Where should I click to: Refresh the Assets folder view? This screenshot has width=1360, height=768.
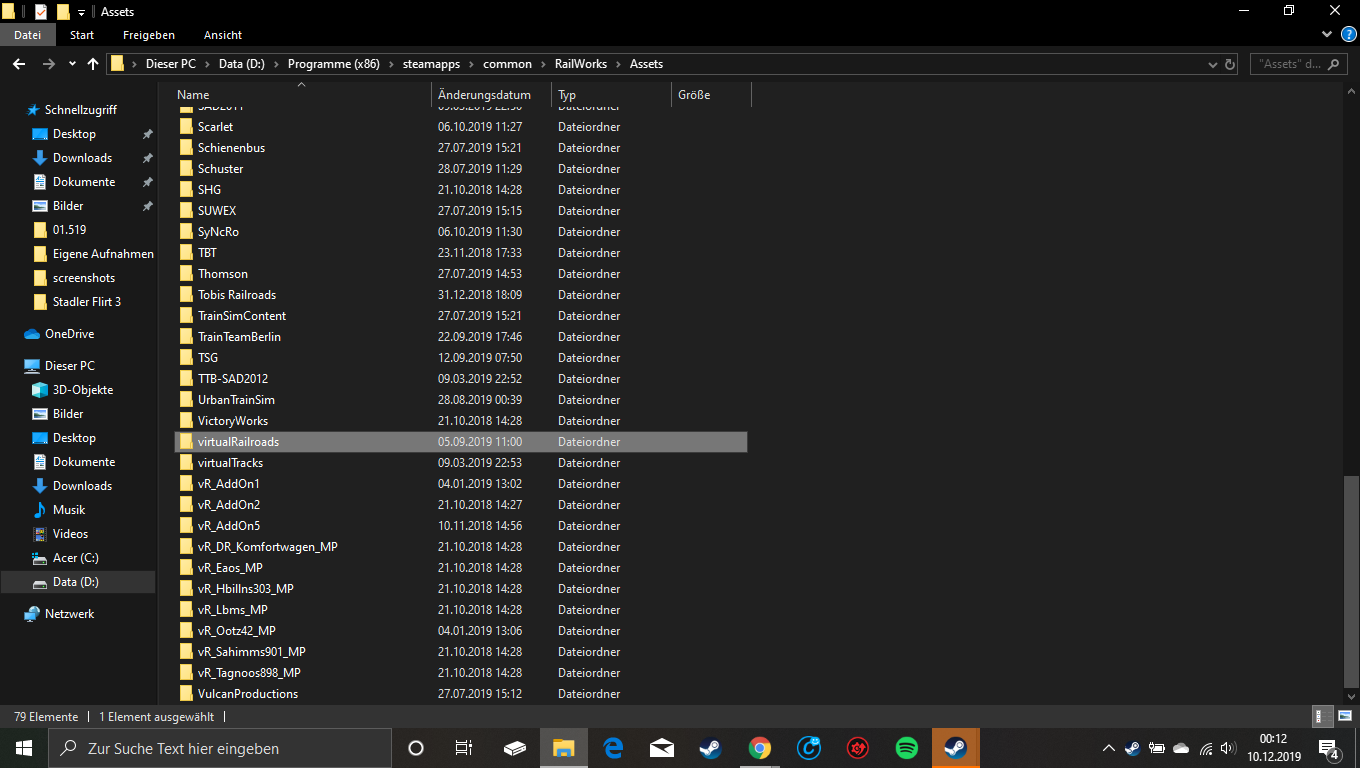(1230, 64)
